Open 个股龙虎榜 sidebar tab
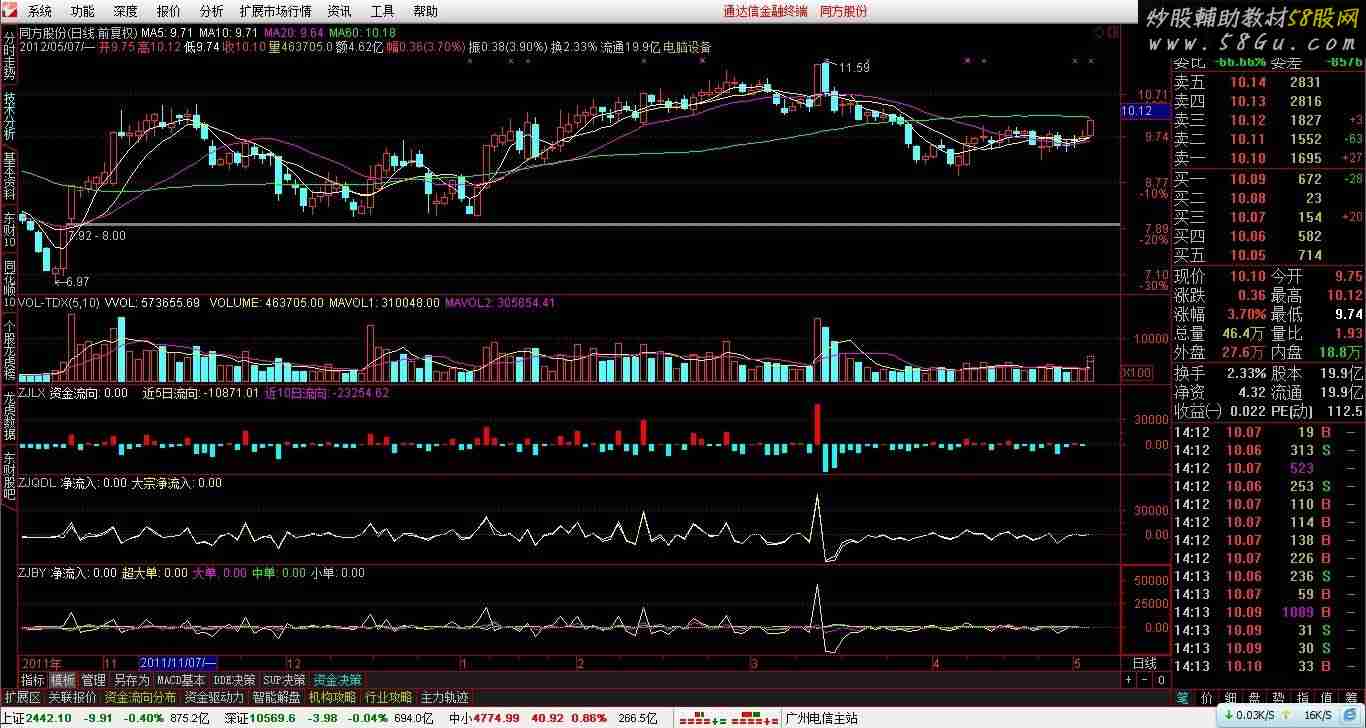 point(9,350)
